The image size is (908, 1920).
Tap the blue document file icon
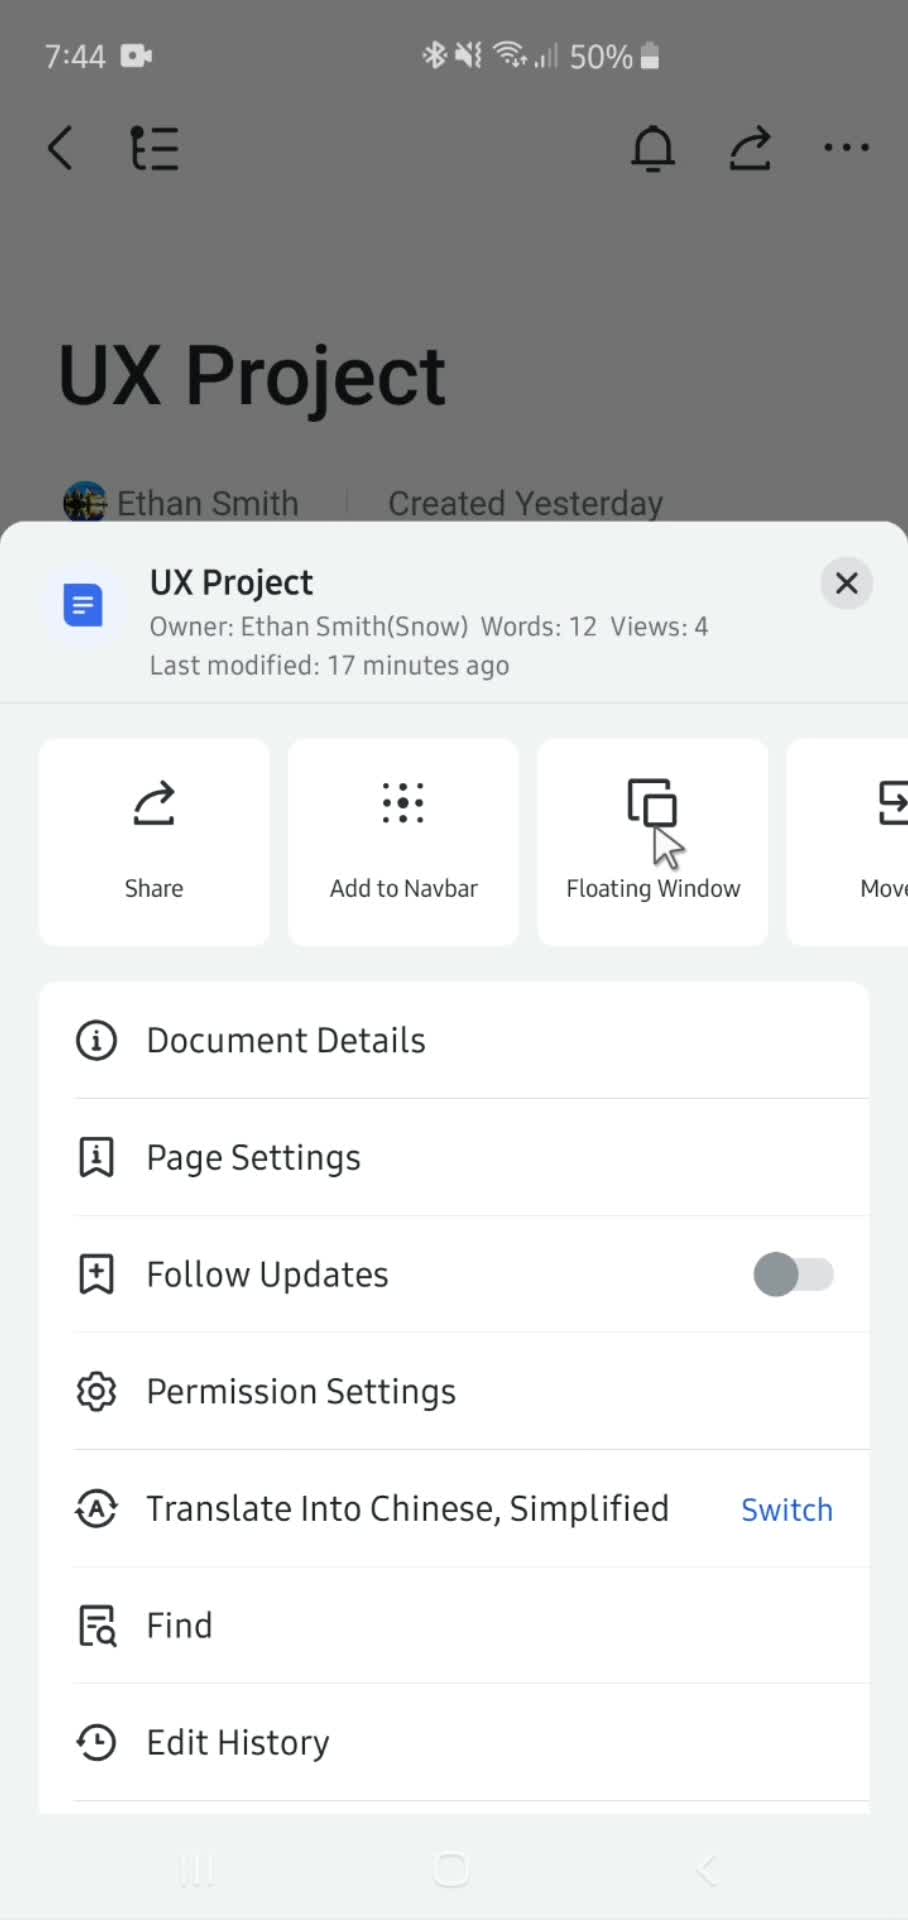(83, 605)
